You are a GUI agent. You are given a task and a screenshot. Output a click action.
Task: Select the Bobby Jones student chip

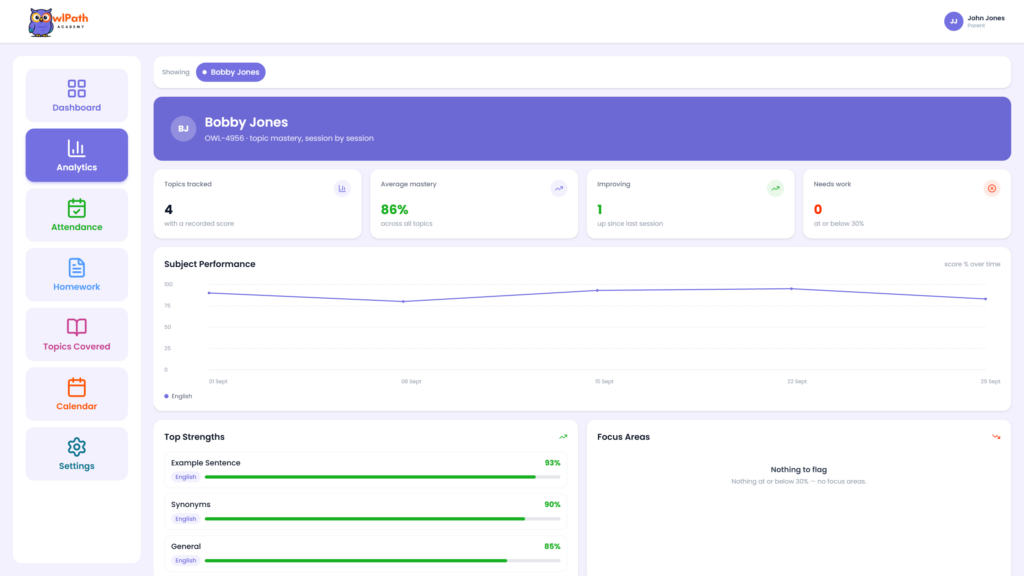pos(231,72)
